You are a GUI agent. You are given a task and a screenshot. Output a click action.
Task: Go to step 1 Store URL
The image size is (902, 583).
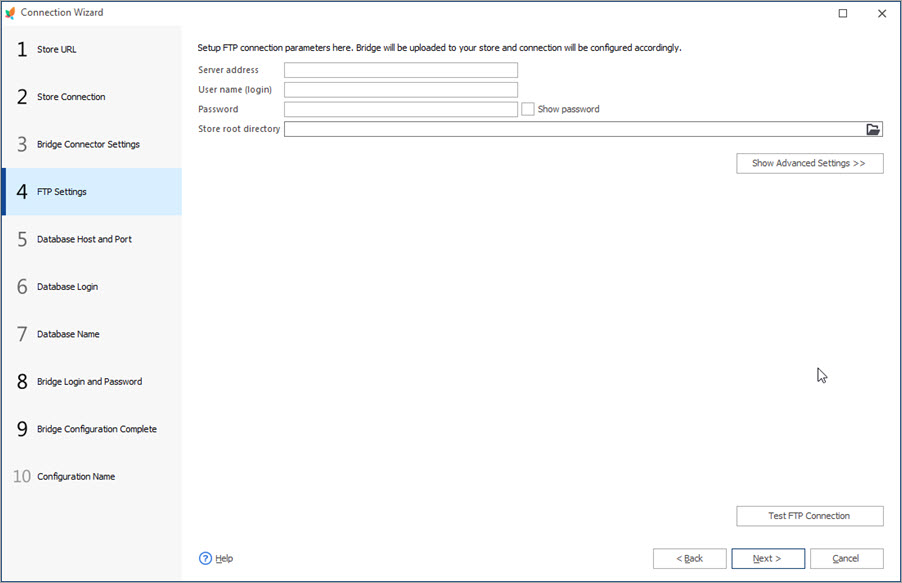[x=92, y=49]
